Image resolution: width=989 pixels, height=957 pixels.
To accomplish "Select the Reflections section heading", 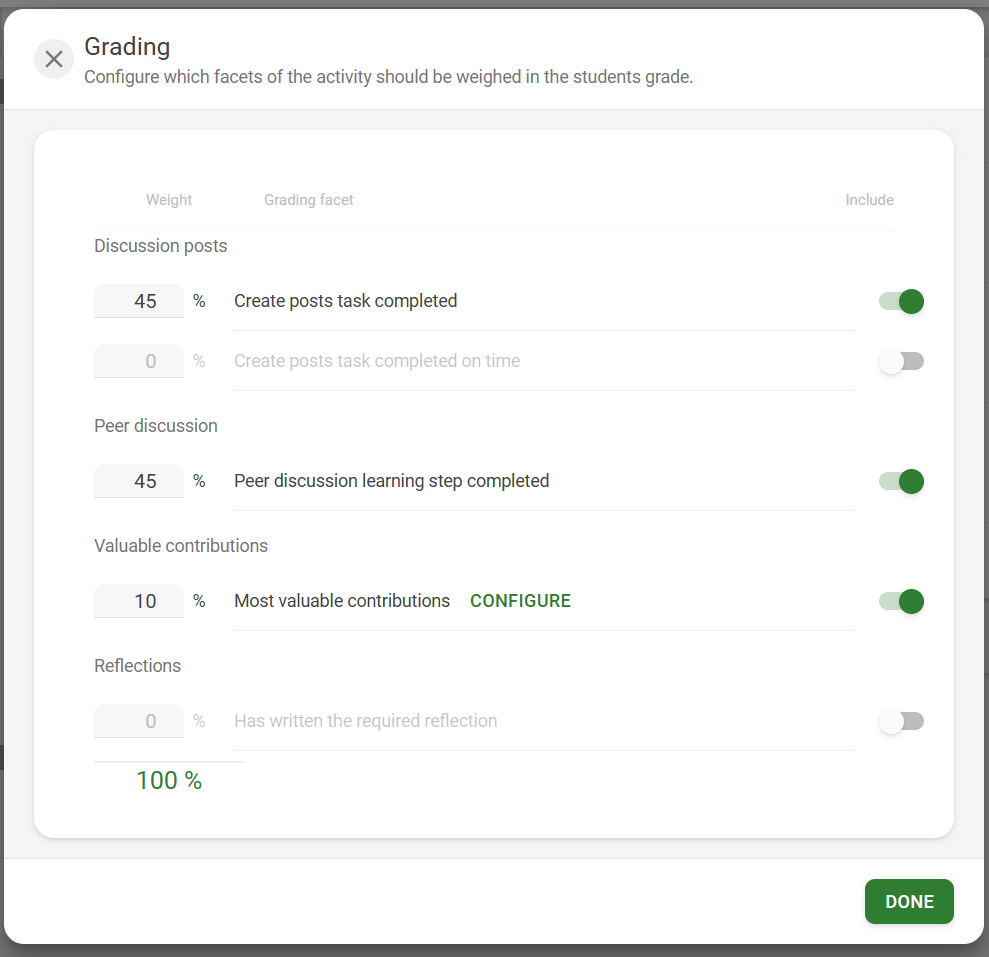I will click(137, 666).
